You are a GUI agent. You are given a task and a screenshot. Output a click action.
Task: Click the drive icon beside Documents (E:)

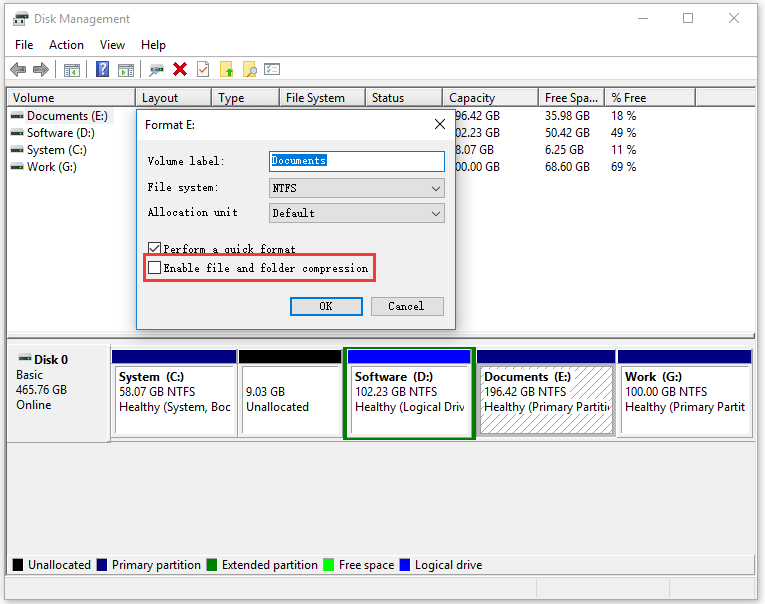pyautogui.click(x=17, y=116)
